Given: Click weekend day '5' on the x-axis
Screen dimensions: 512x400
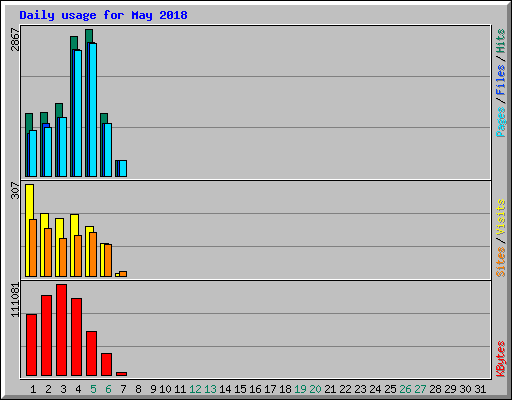Looking at the screenshot, I should pos(93,389).
